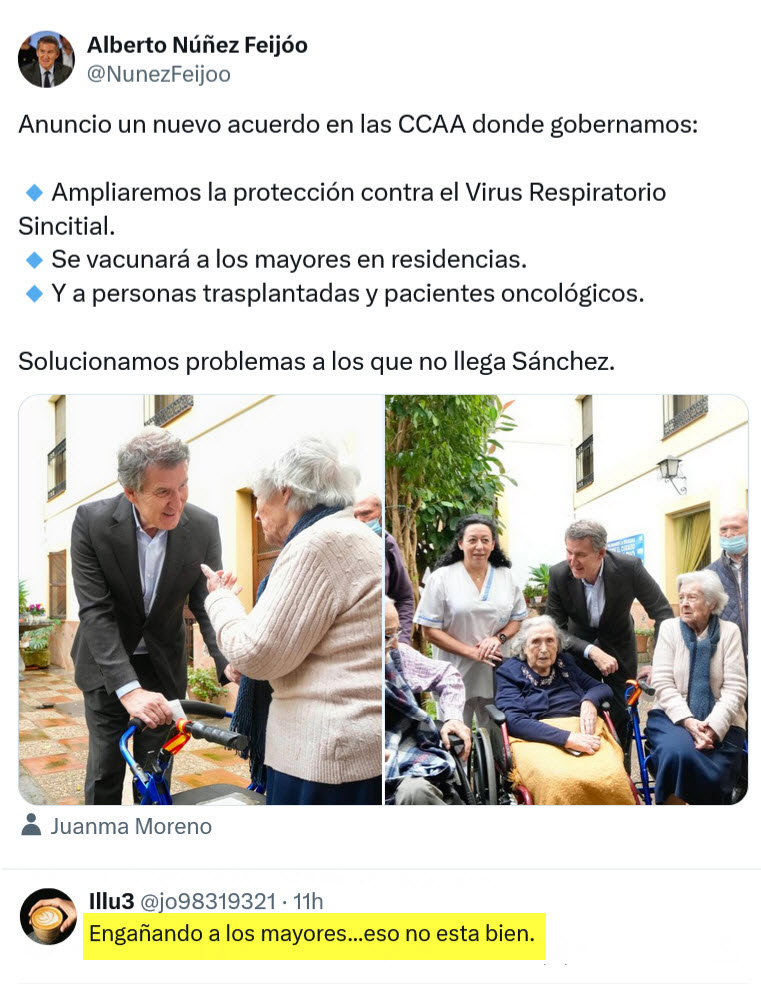Click third blue diamond before 'Y a personas'
761x985 pixels.
click(34, 293)
